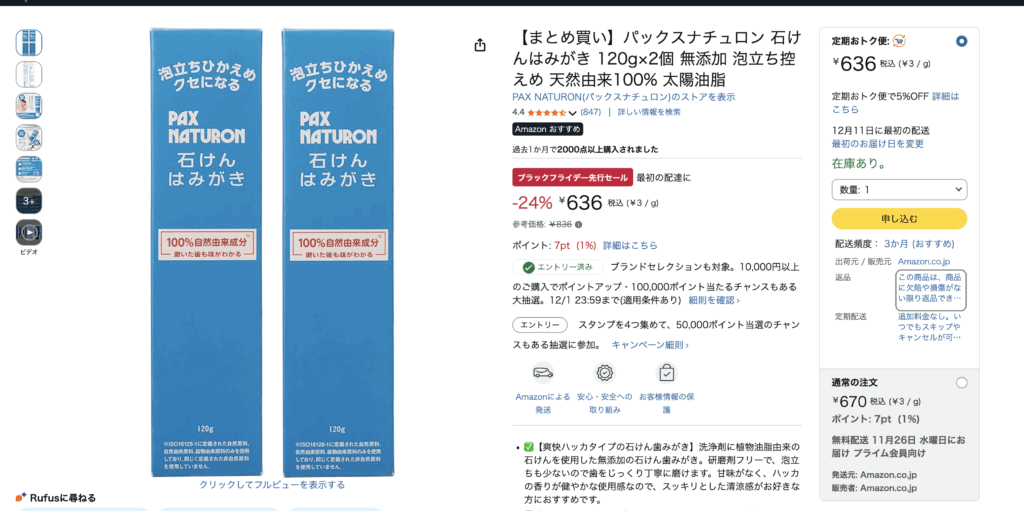Click the お客様情報の保護 privacy icon
Image resolution: width=1024 pixels, height=511 pixels.
point(666,372)
